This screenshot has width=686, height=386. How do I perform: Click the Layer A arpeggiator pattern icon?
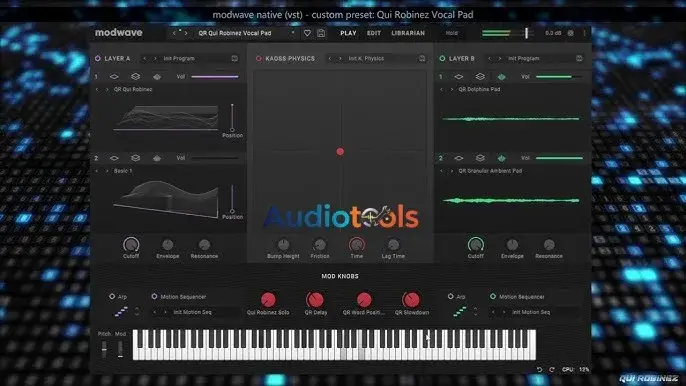[x=121, y=312]
